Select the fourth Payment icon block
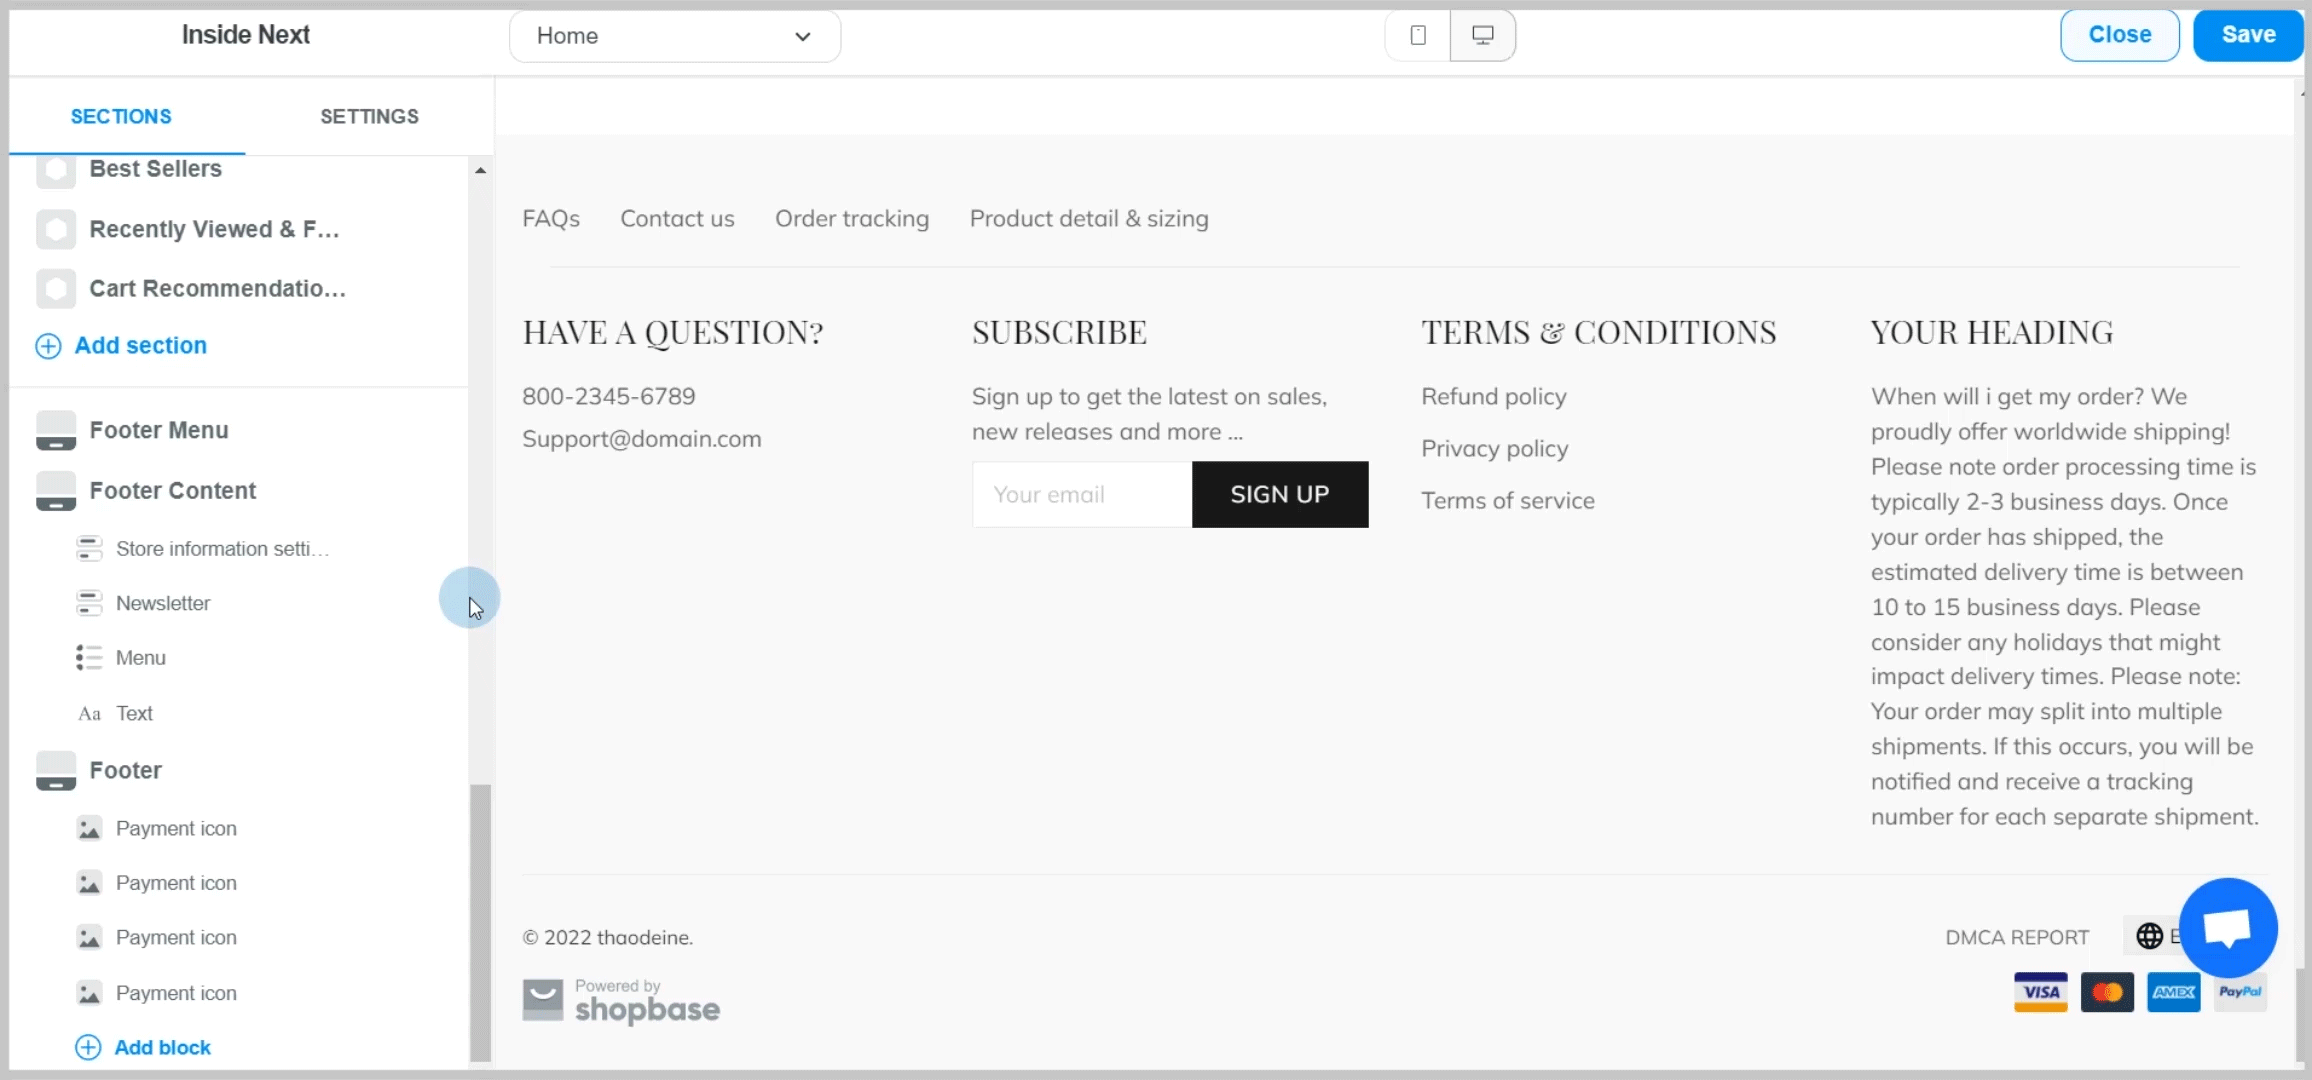2312x1080 pixels. [x=176, y=993]
